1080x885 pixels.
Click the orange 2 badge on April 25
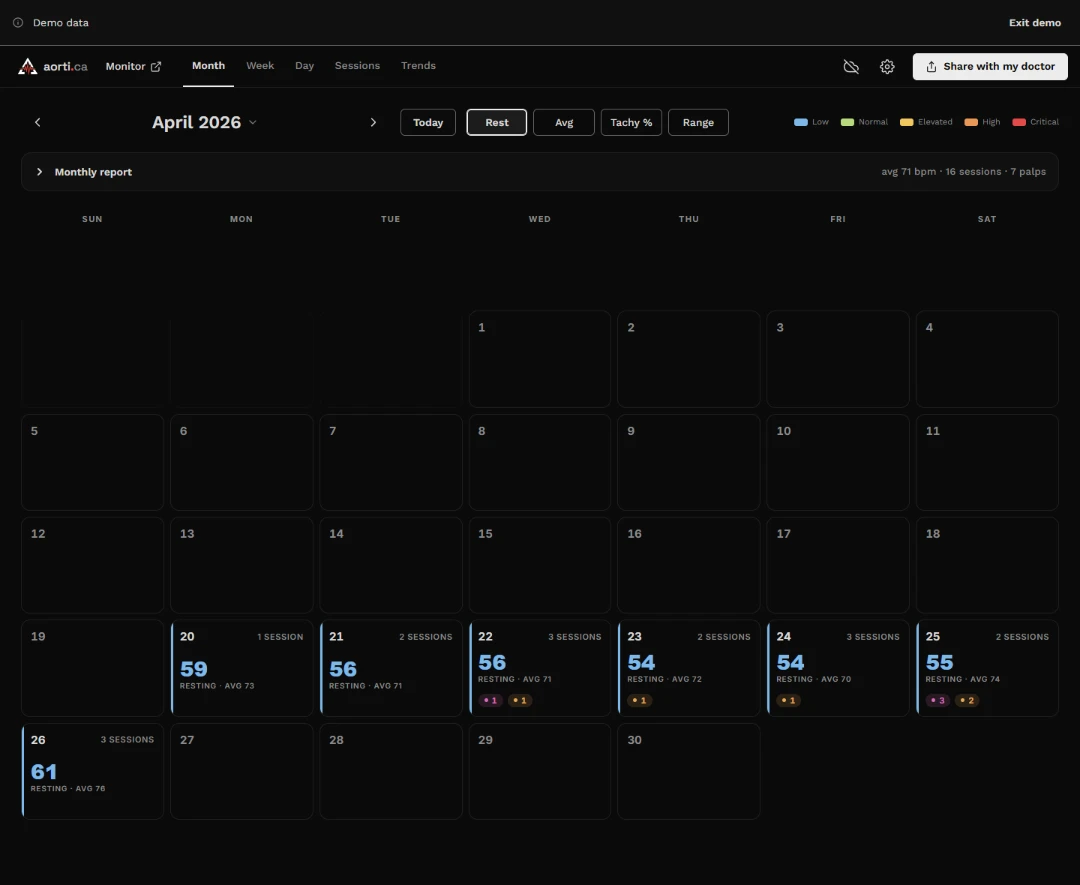pos(967,700)
